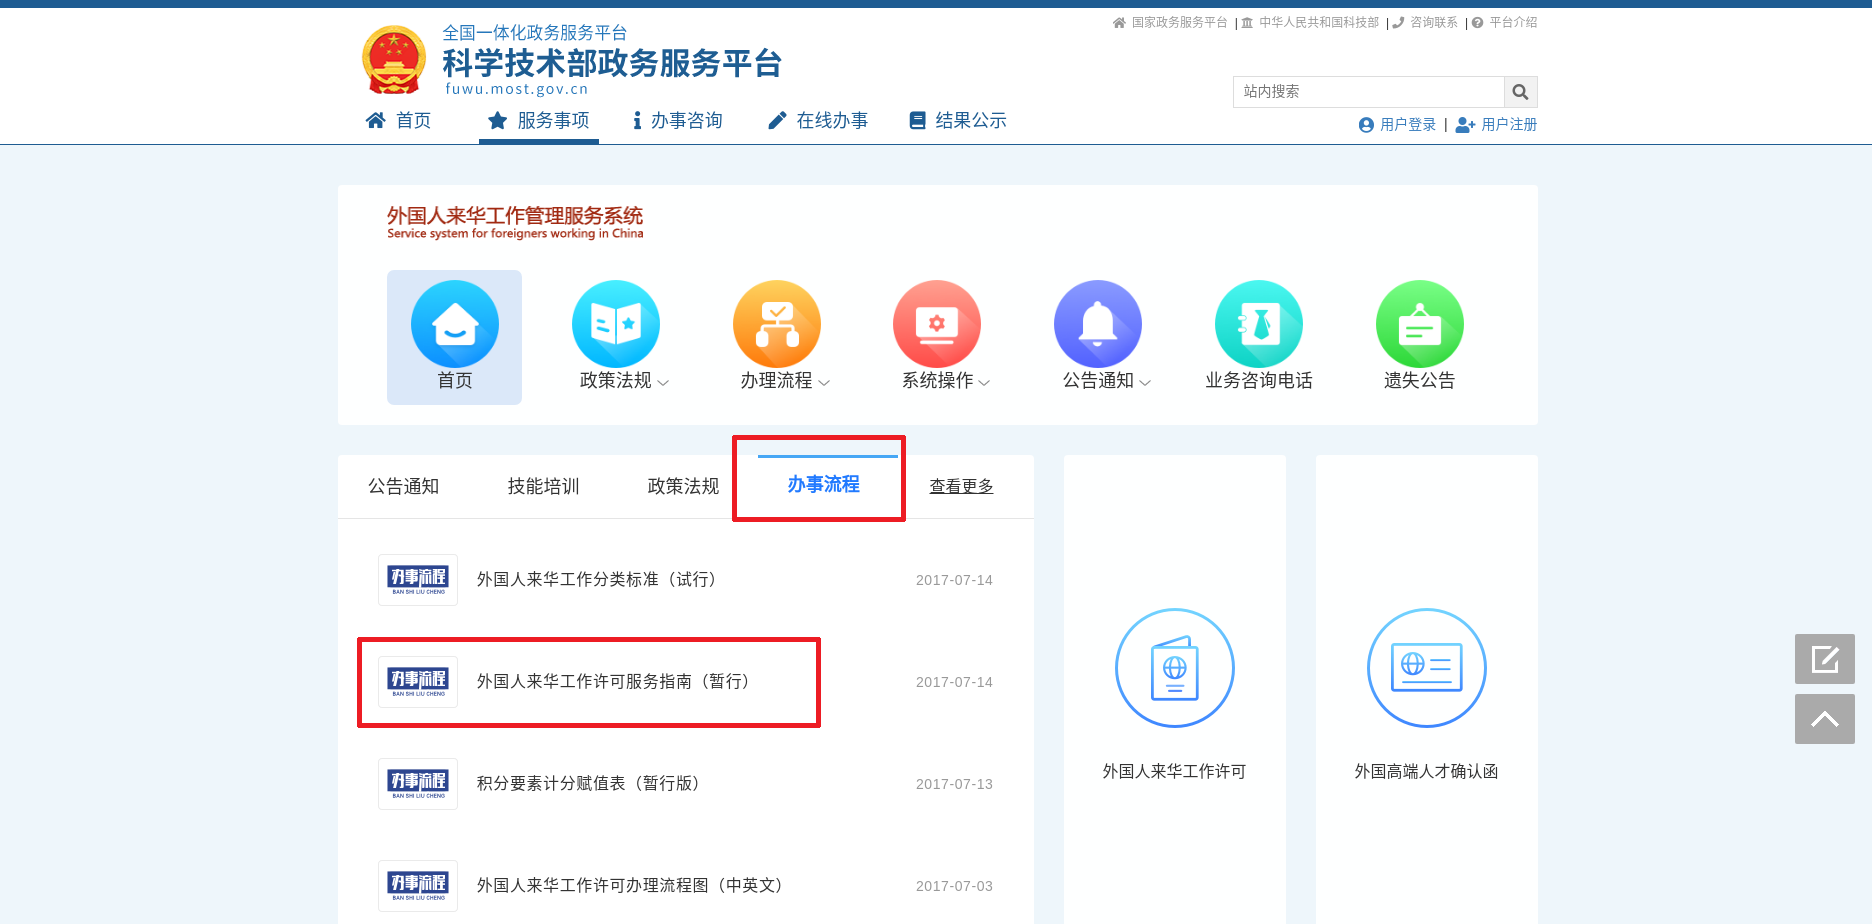Open 外国人来华工作许可服务指南（暂行） article

coord(612,682)
